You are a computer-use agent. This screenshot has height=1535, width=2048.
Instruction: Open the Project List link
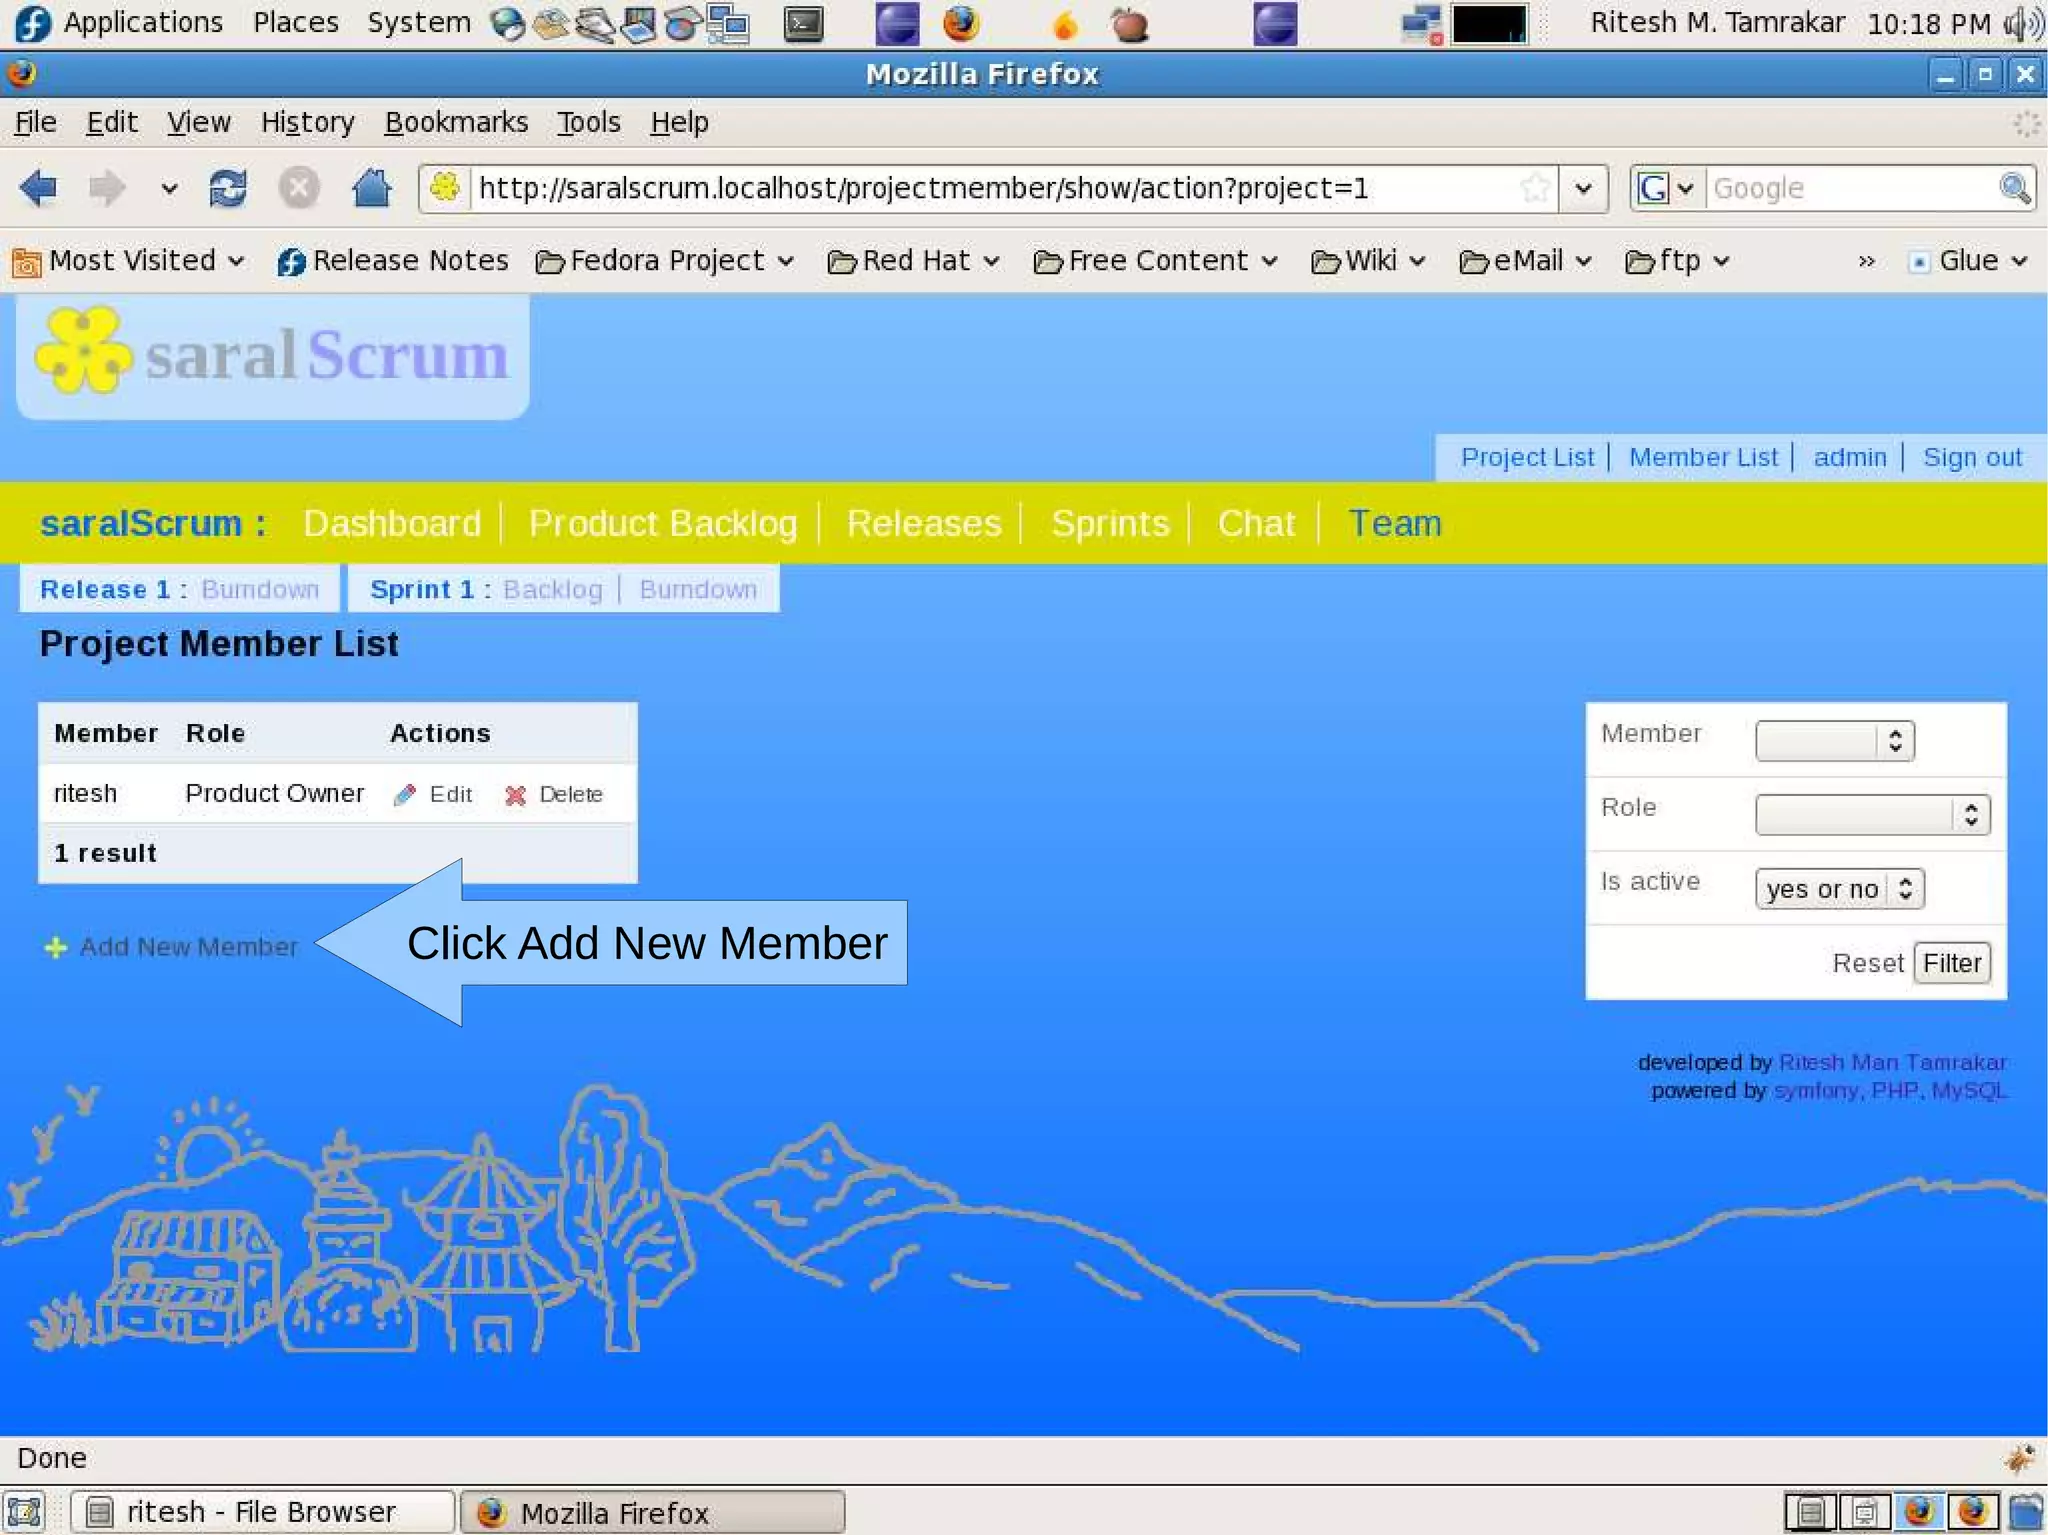point(1527,457)
